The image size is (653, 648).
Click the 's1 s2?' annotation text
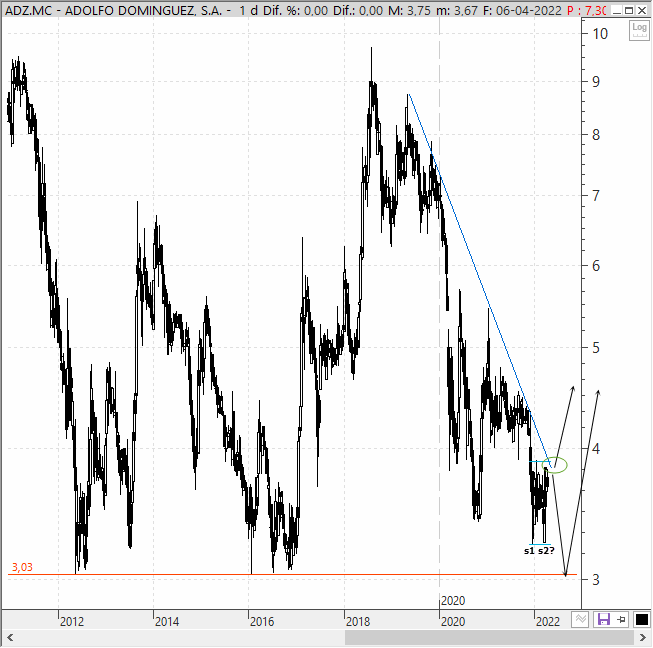point(539,551)
